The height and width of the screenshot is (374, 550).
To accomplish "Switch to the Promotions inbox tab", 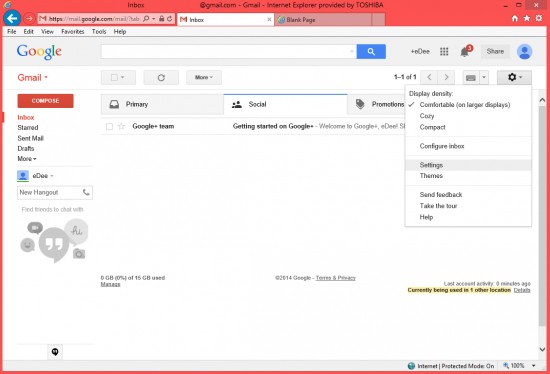I will pyautogui.click(x=376, y=104).
